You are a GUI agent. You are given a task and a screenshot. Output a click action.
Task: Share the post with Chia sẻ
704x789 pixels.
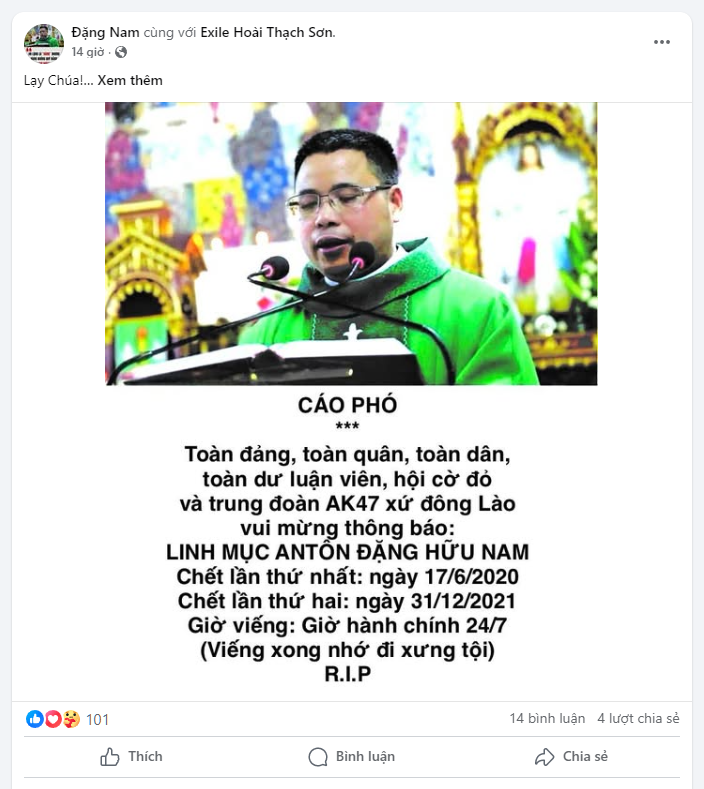(x=571, y=756)
